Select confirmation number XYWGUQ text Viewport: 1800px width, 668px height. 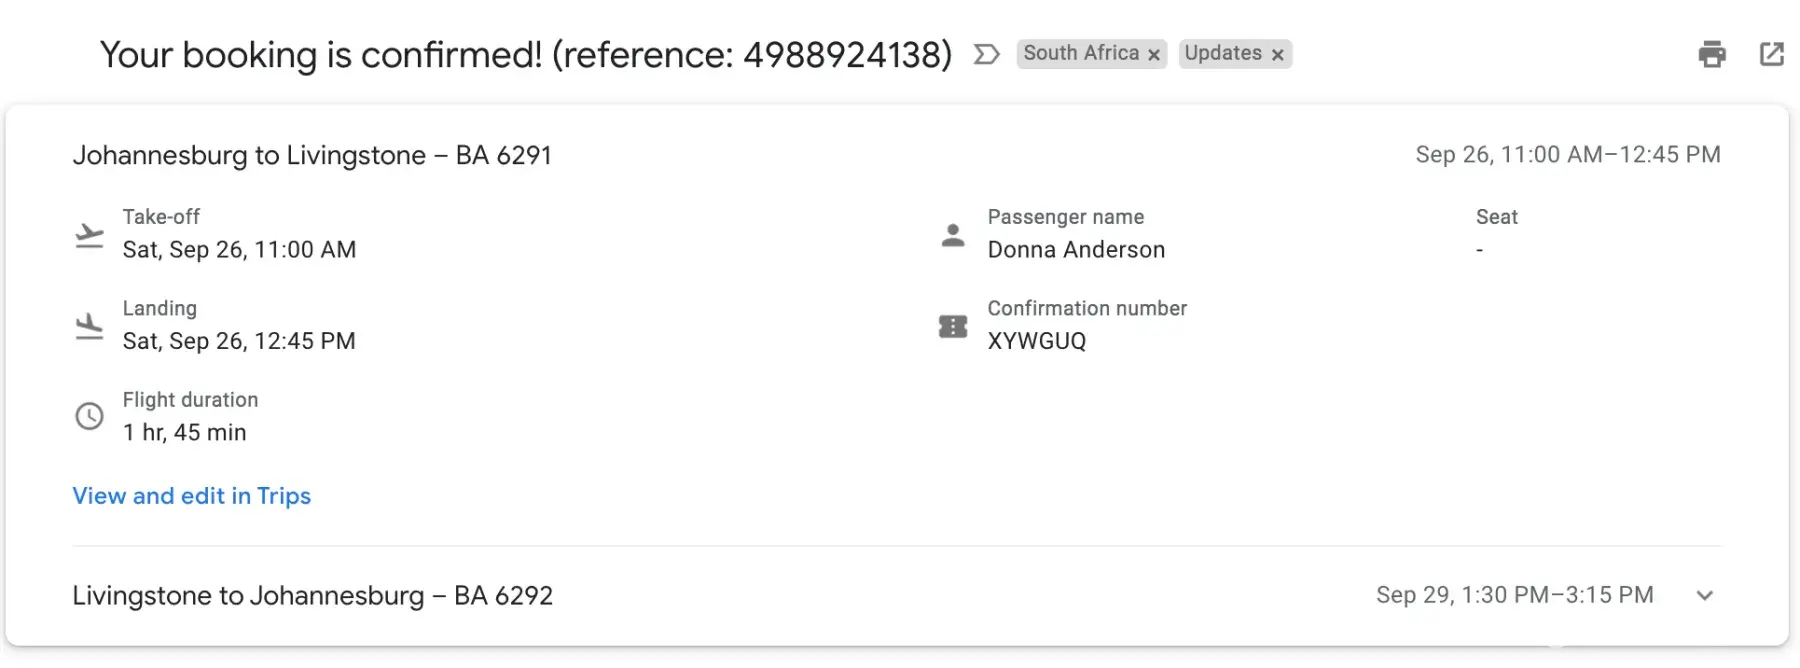click(1036, 341)
